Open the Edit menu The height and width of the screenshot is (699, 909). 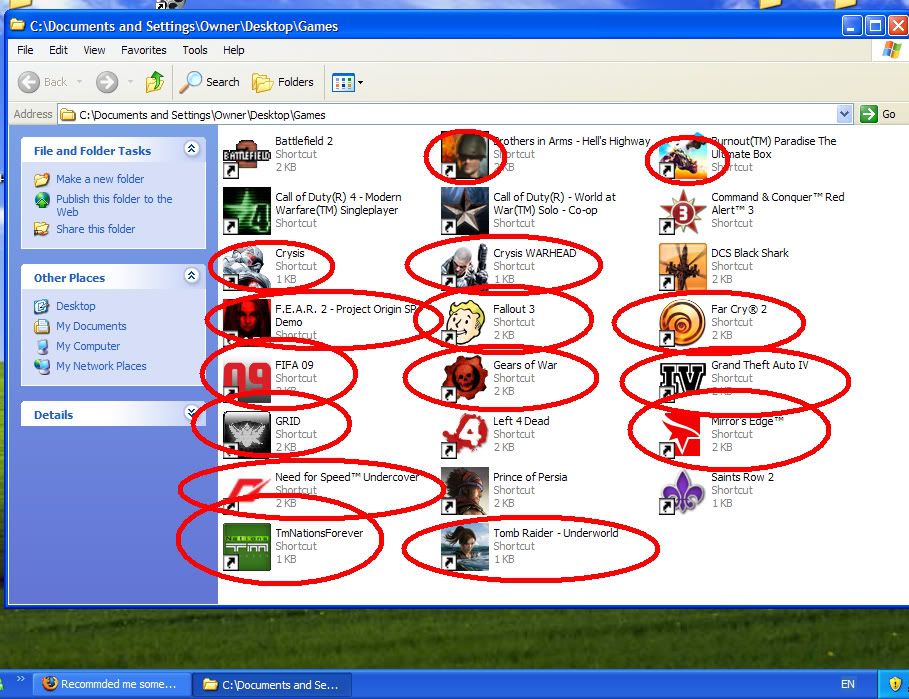[58, 50]
